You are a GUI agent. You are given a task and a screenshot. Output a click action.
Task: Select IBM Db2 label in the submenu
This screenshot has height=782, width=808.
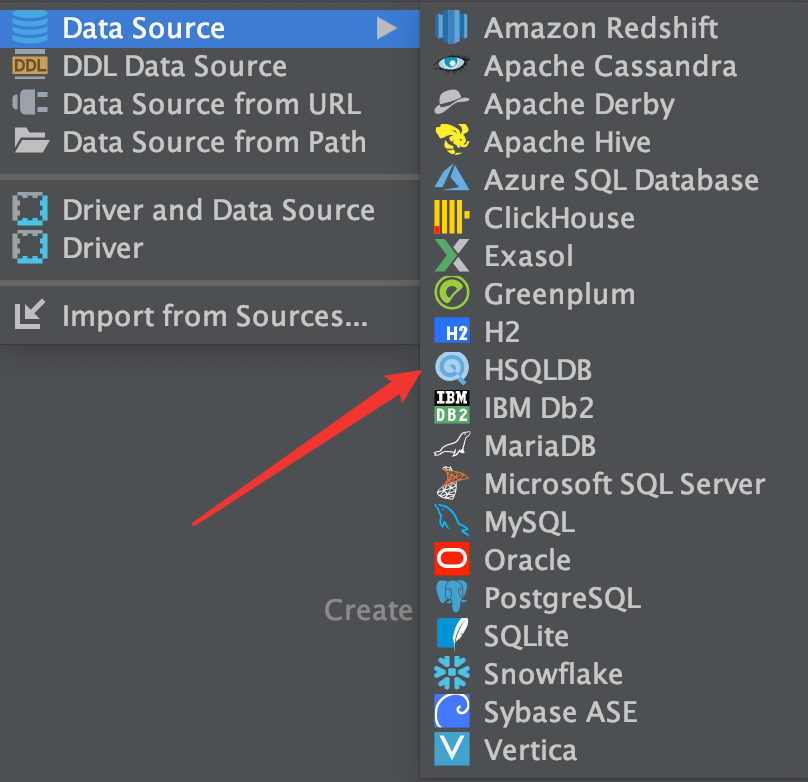[x=539, y=407]
